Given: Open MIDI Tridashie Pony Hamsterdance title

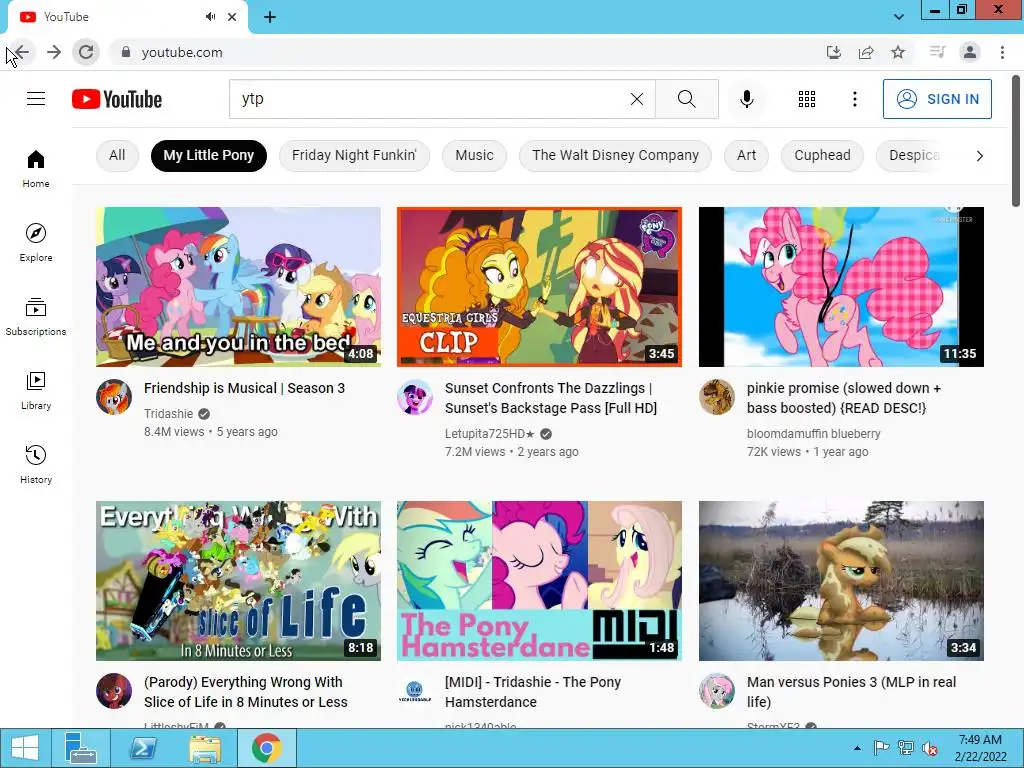Looking at the screenshot, I should pyautogui.click(x=533, y=692).
